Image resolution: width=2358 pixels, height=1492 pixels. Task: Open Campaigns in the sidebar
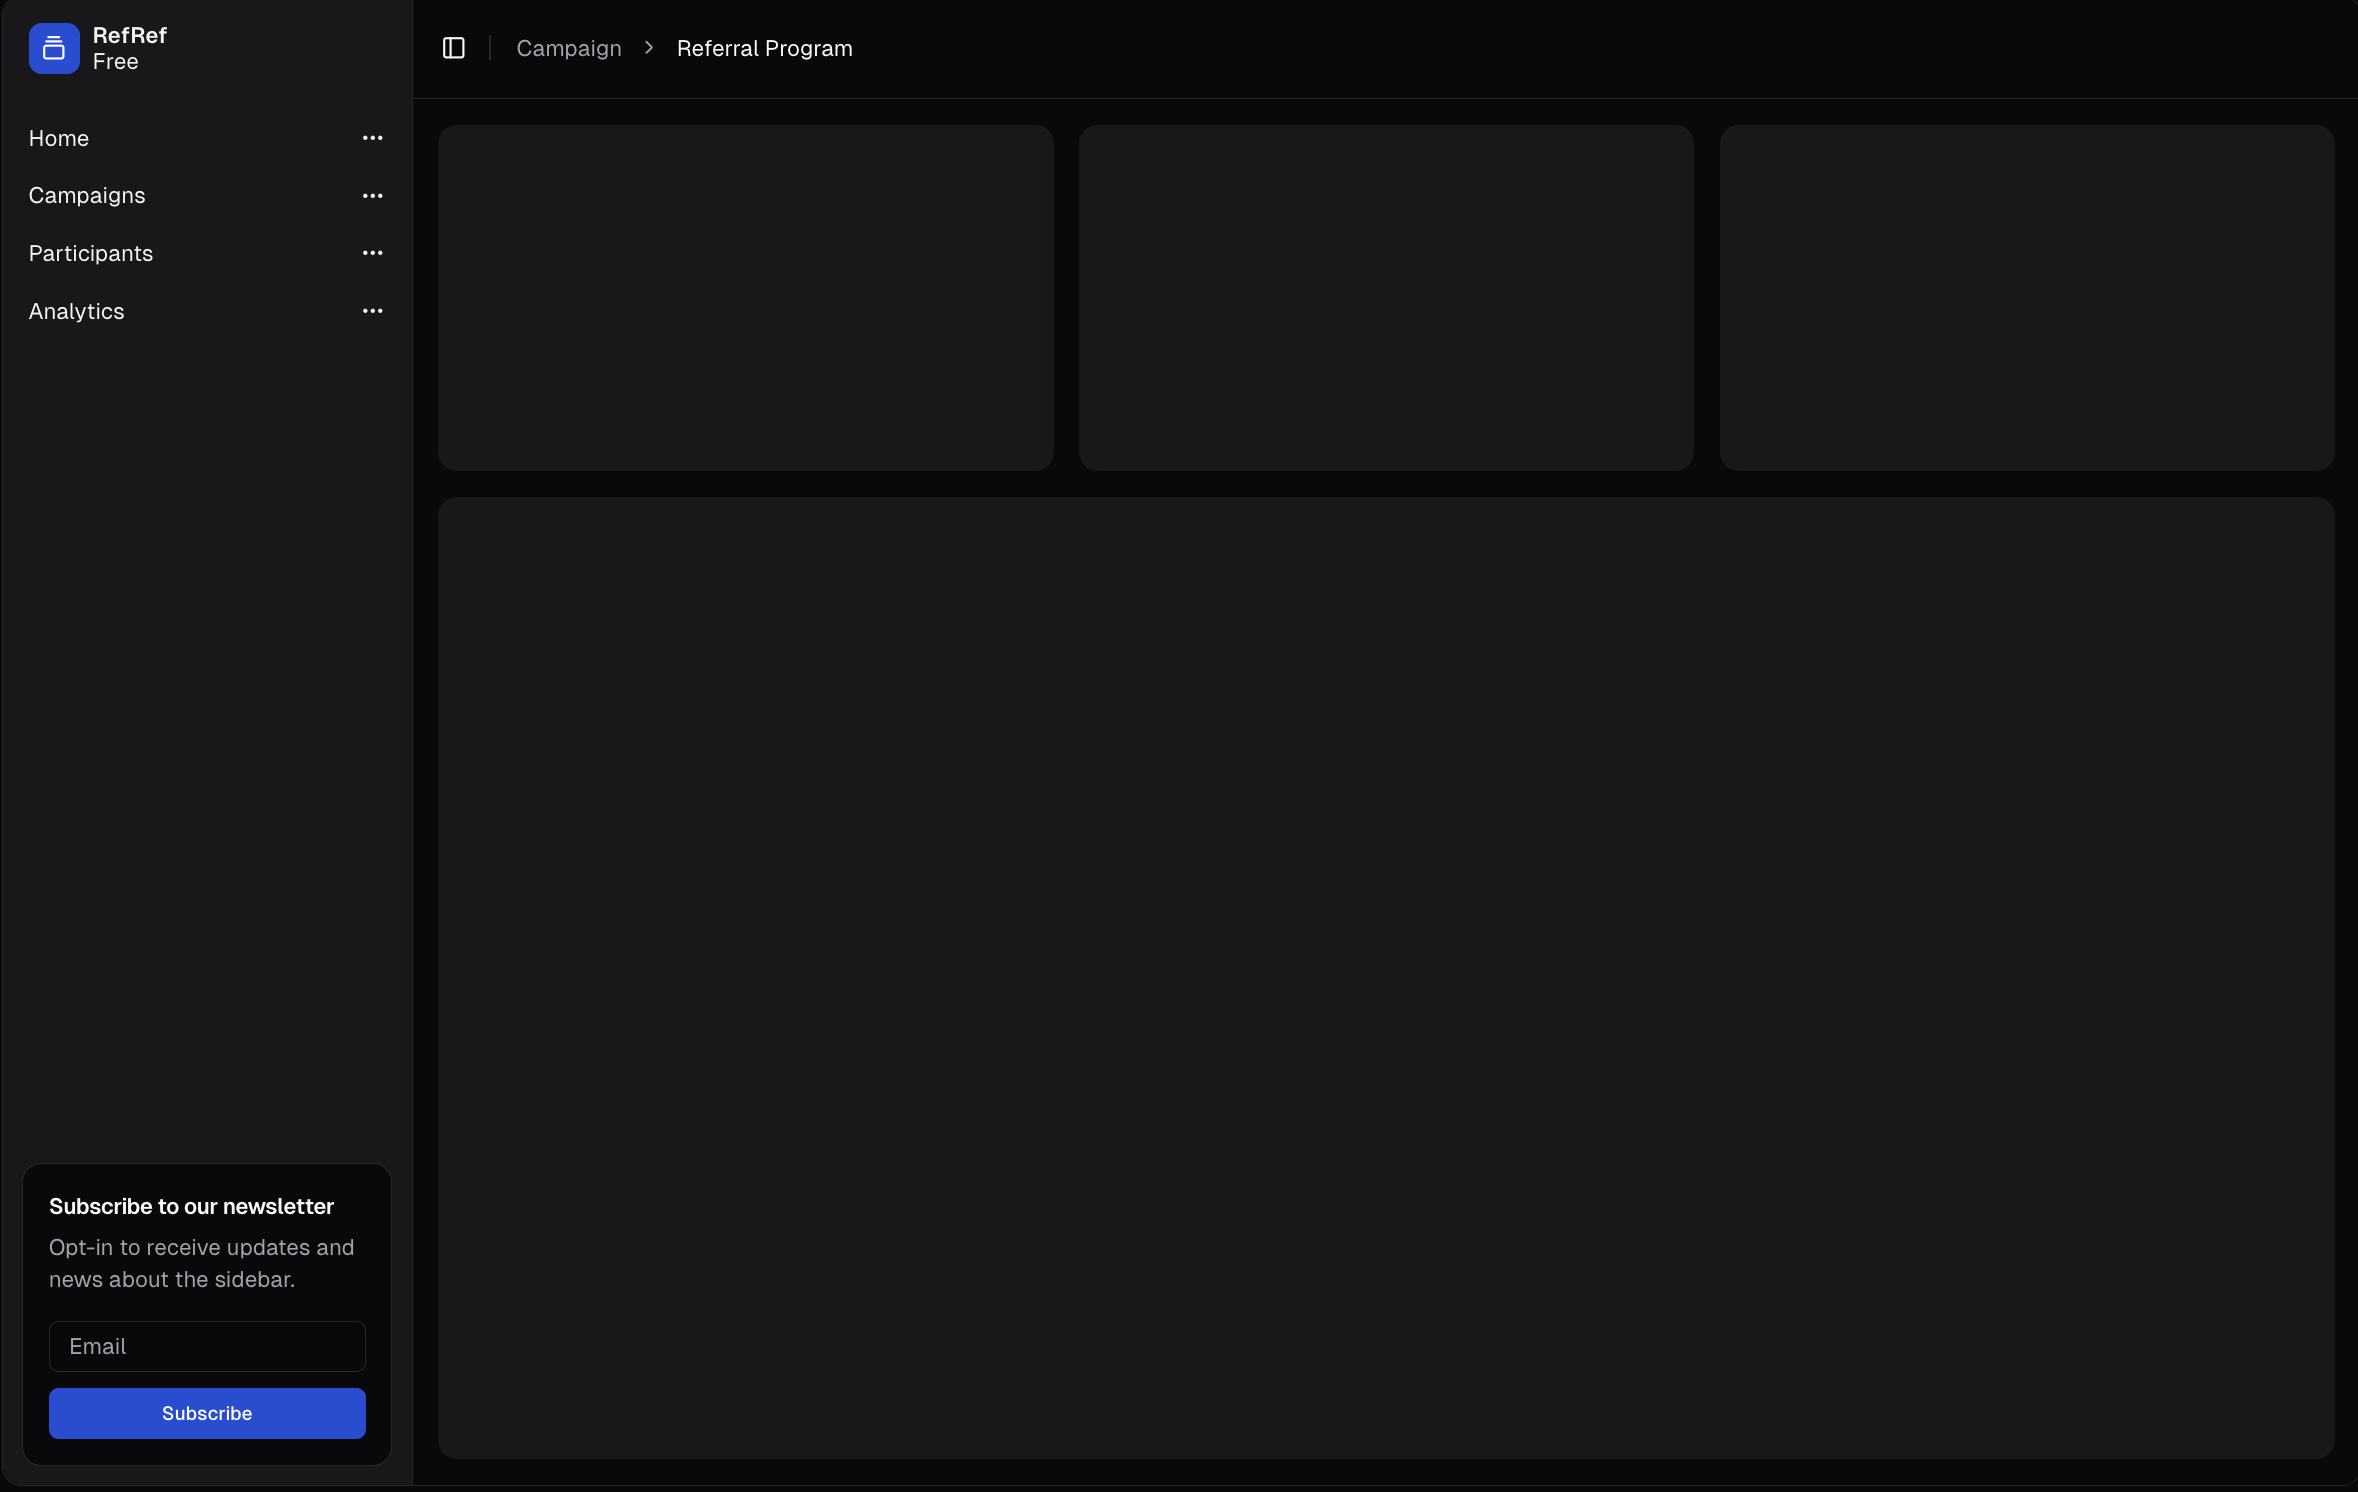(x=87, y=196)
